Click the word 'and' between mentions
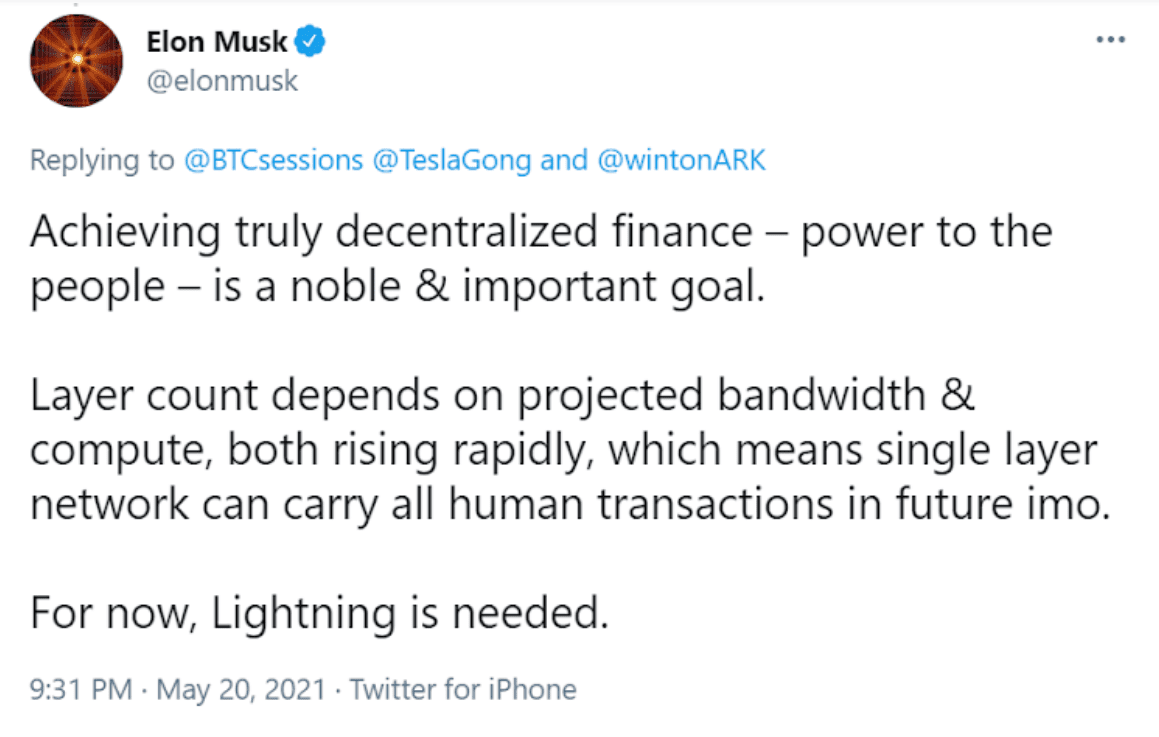The image size is (1159, 737). (564, 160)
